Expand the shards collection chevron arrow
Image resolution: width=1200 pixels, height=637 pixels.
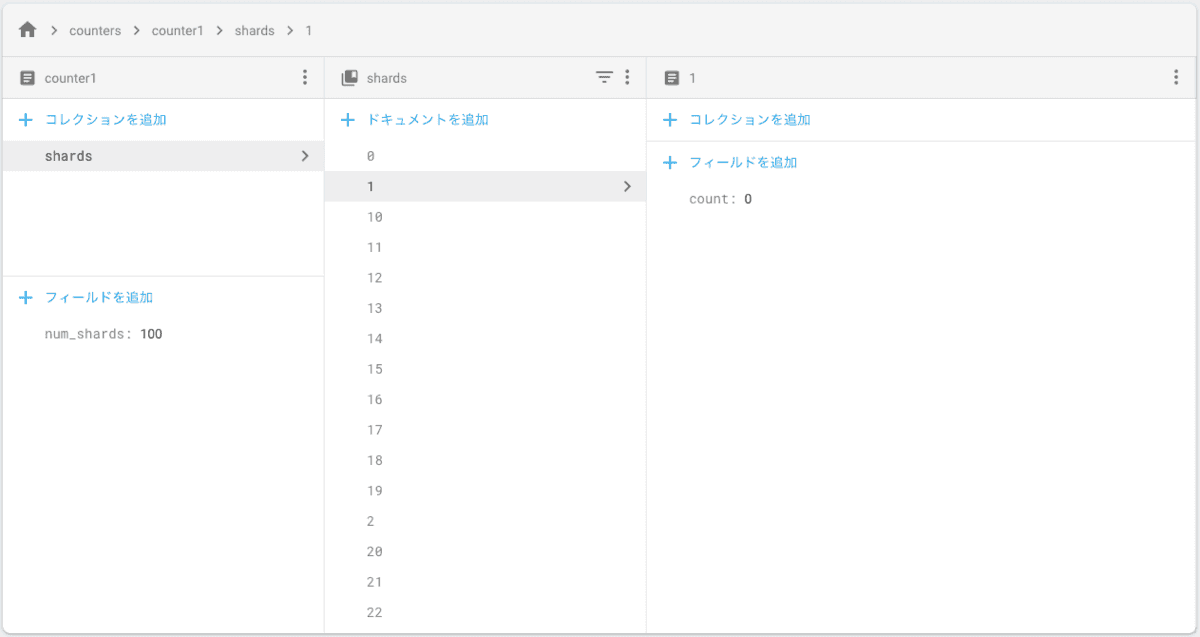point(305,156)
